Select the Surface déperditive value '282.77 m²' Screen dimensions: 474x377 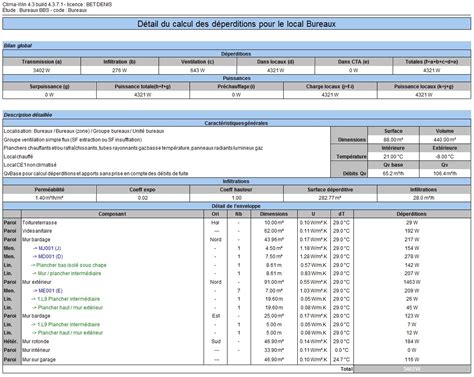(x=330, y=198)
